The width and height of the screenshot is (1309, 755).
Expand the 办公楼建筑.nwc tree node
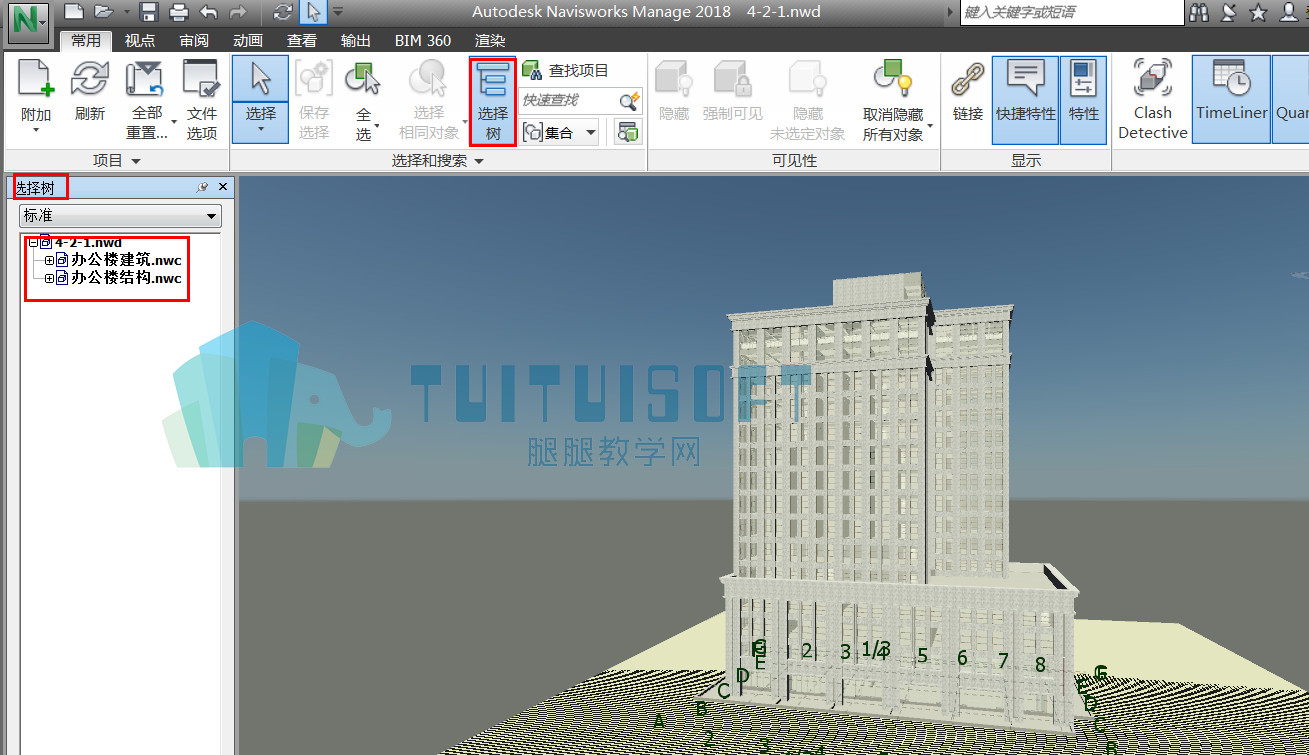(49, 260)
